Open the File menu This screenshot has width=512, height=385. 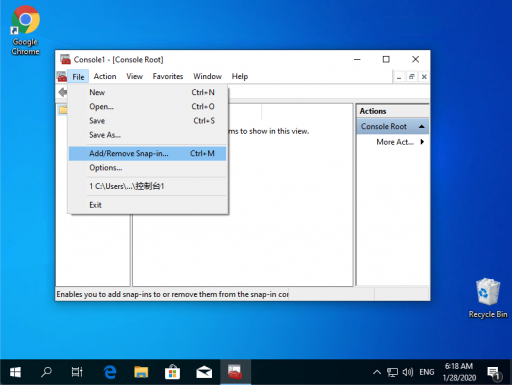(78, 77)
